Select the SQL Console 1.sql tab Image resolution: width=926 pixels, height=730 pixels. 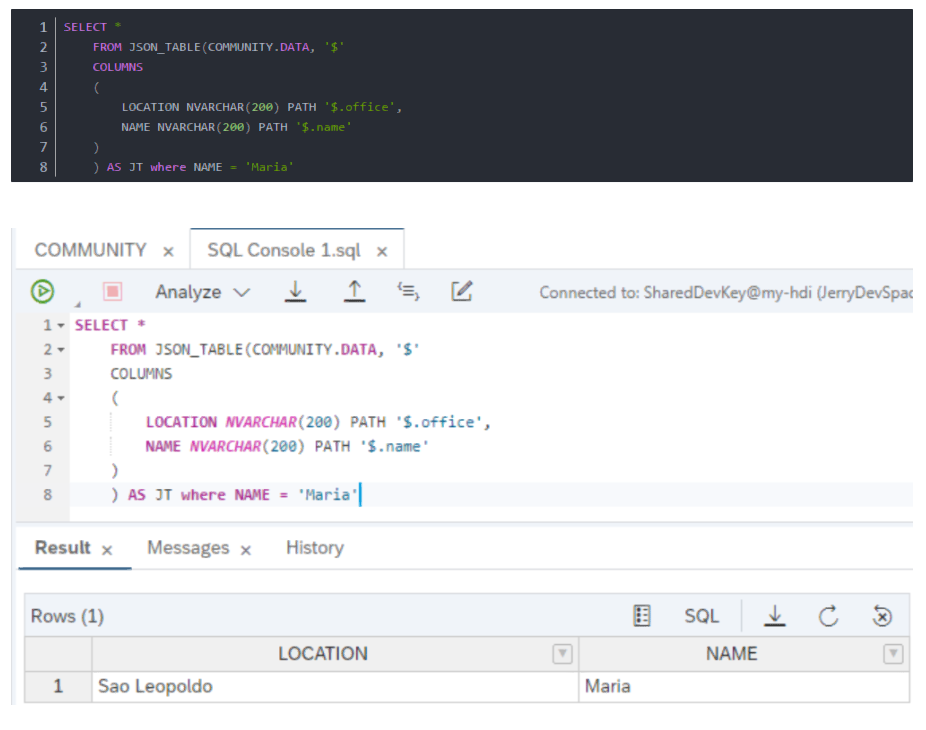click(x=284, y=250)
